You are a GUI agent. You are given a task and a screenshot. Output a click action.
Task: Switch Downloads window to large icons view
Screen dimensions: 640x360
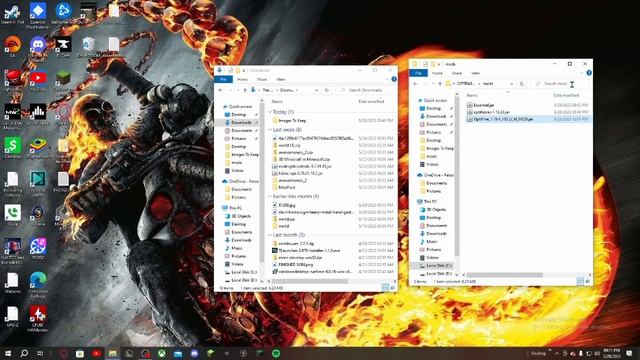click(x=392, y=288)
